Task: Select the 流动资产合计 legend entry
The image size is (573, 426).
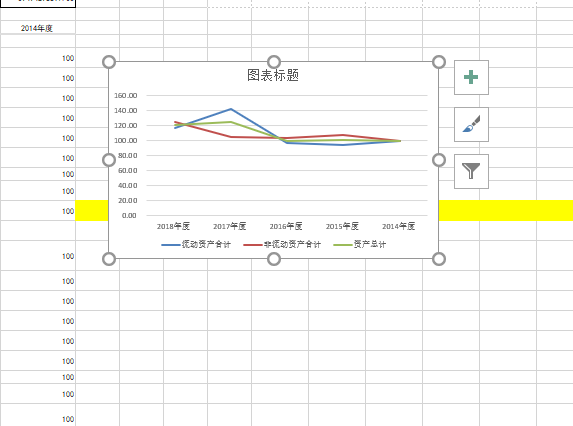Action: tap(196, 244)
